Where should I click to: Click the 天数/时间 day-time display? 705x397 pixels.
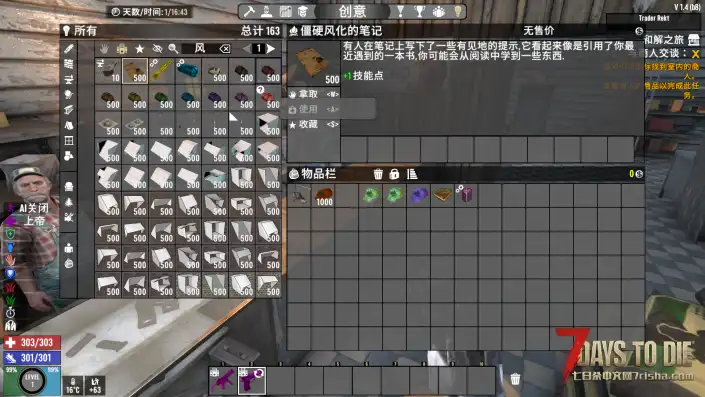click(149, 12)
